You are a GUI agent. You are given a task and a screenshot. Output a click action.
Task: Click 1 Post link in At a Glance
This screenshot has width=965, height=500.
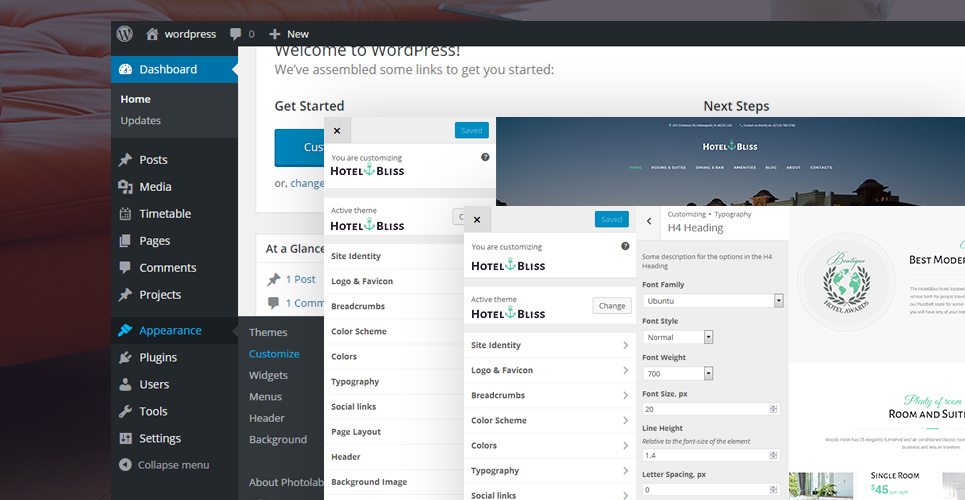tap(300, 280)
